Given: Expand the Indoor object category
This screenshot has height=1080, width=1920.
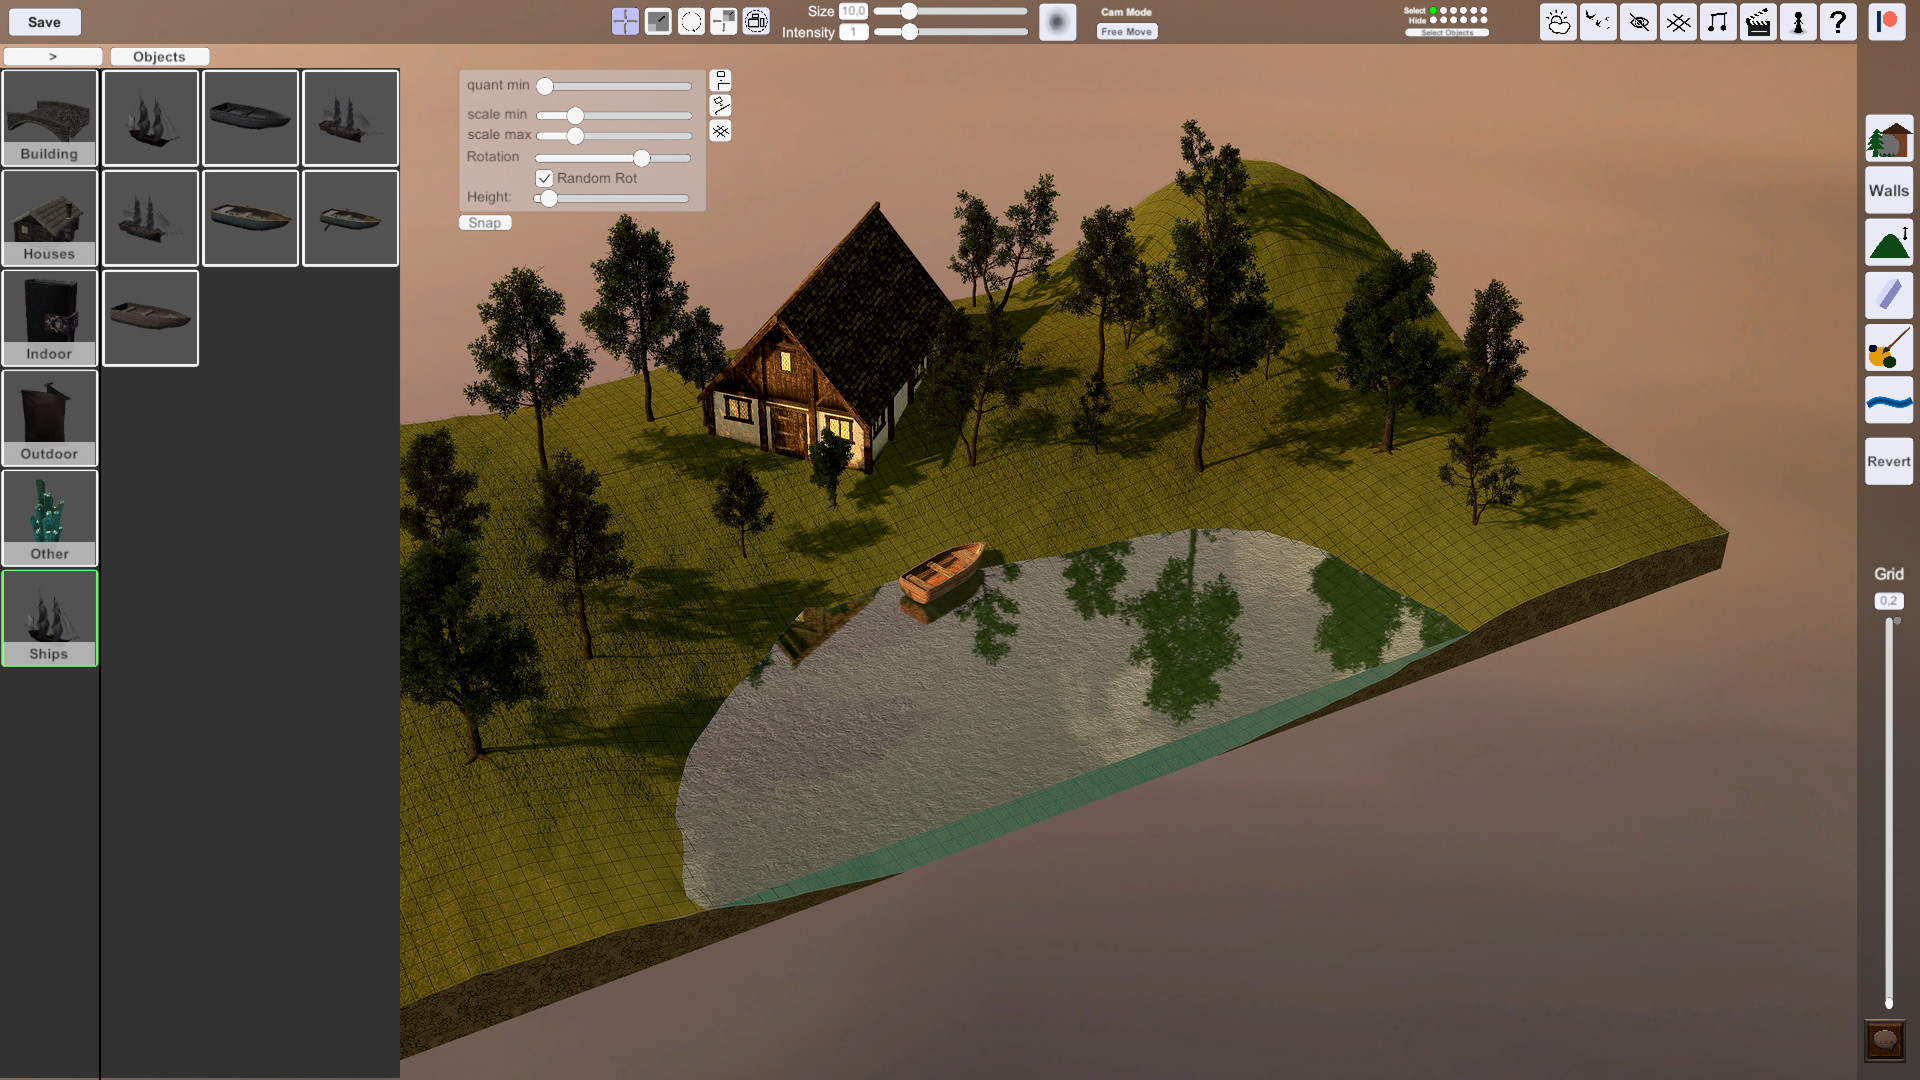Looking at the screenshot, I should (49, 316).
